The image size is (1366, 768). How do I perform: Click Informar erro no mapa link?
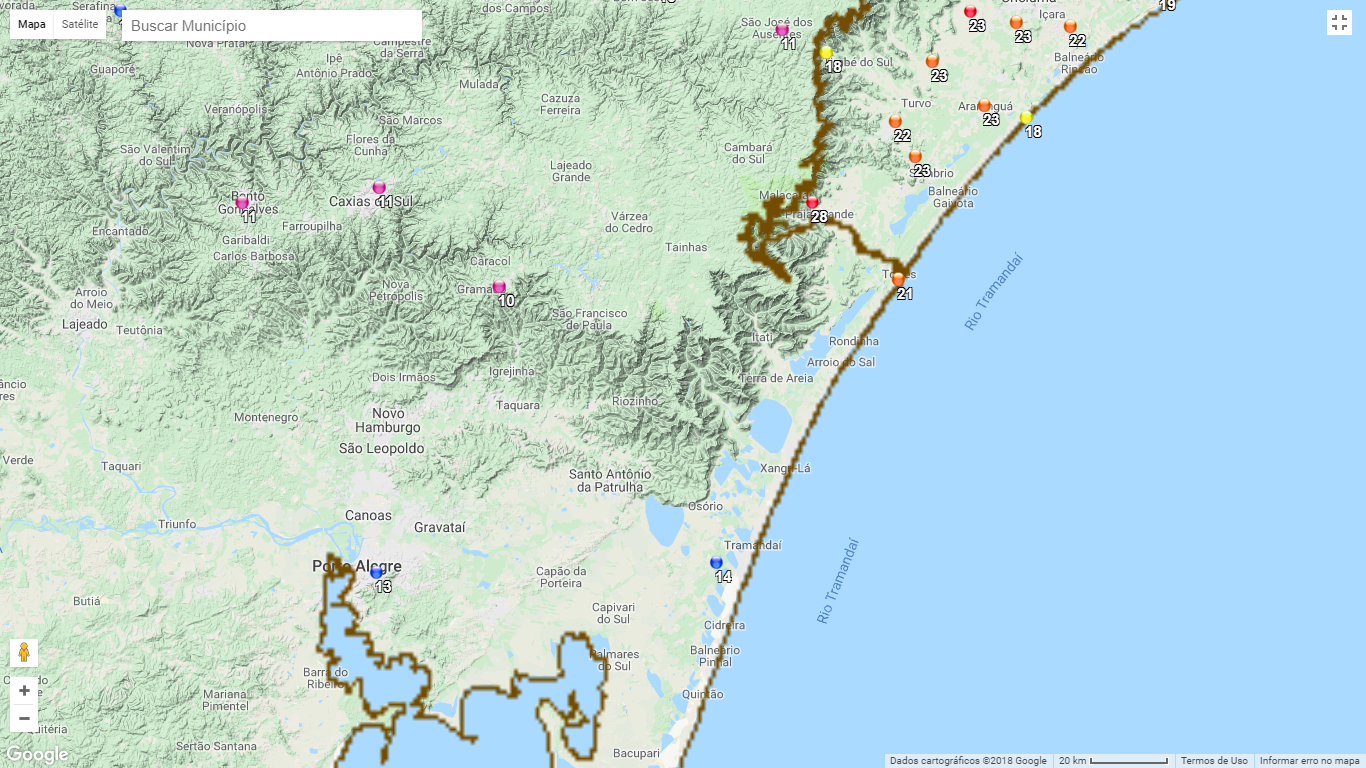pos(1309,761)
